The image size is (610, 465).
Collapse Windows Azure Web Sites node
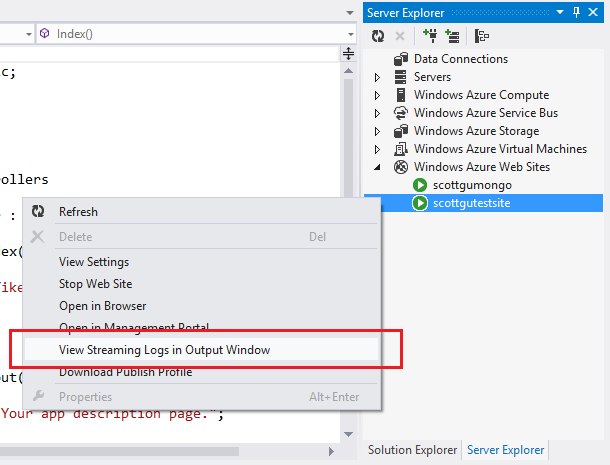tap(377, 167)
